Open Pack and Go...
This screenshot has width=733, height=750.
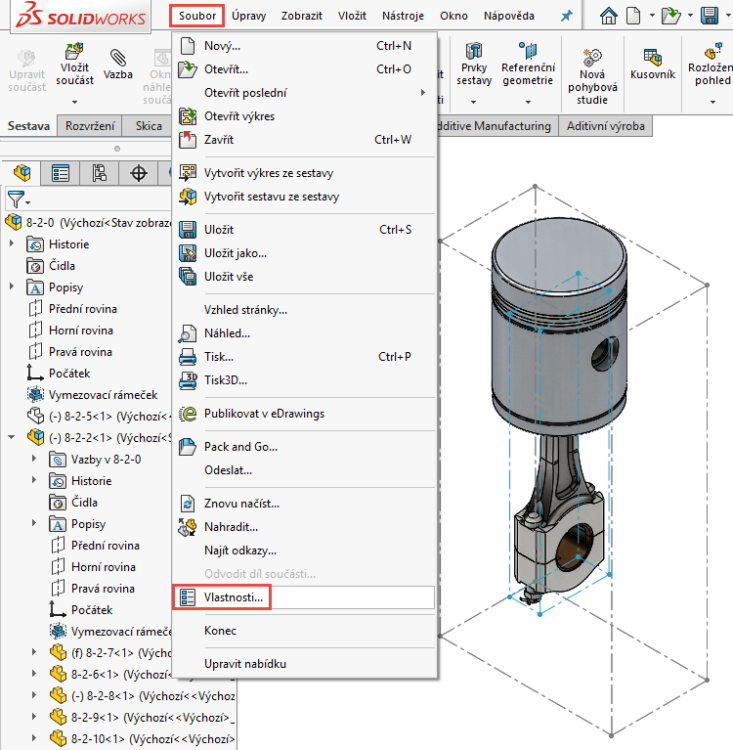click(x=304, y=447)
